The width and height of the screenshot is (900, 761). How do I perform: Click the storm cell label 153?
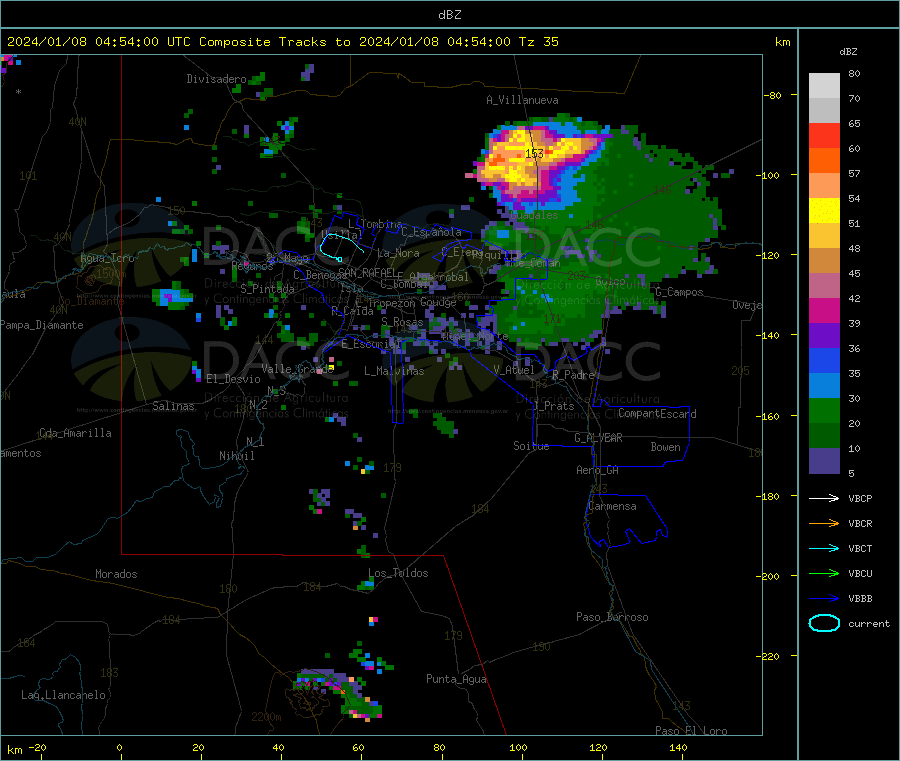pyautogui.click(x=534, y=153)
